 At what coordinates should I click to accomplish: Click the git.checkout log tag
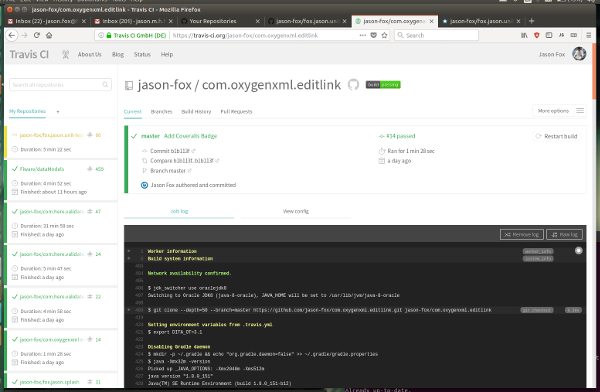[x=536, y=310]
